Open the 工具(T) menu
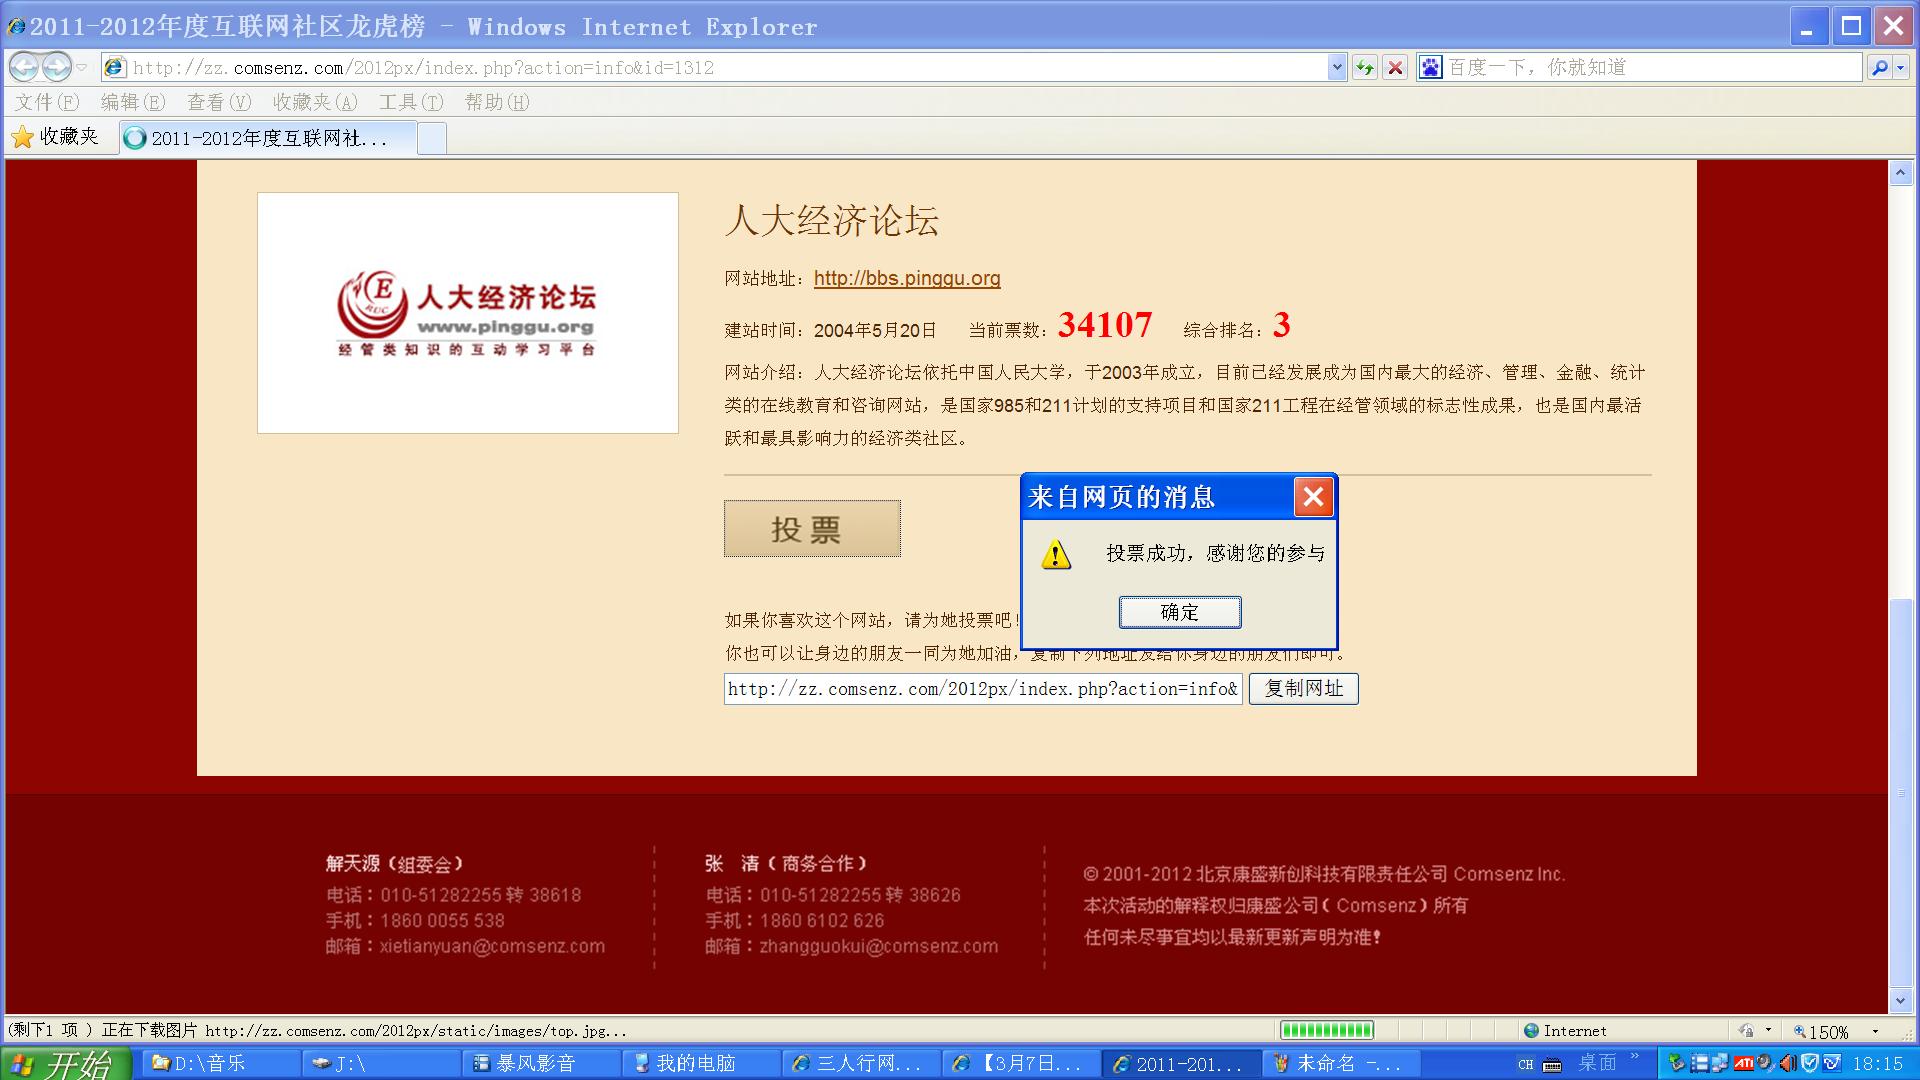This screenshot has height=1080, width=1920. click(x=410, y=102)
